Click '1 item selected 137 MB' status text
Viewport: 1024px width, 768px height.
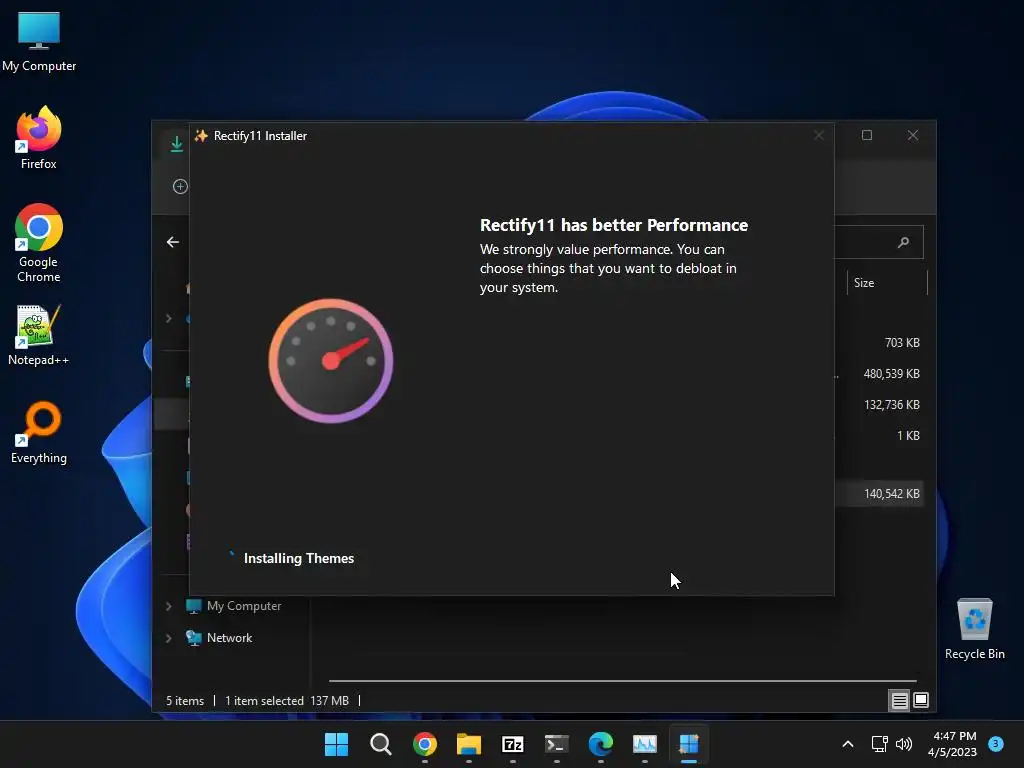click(287, 701)
